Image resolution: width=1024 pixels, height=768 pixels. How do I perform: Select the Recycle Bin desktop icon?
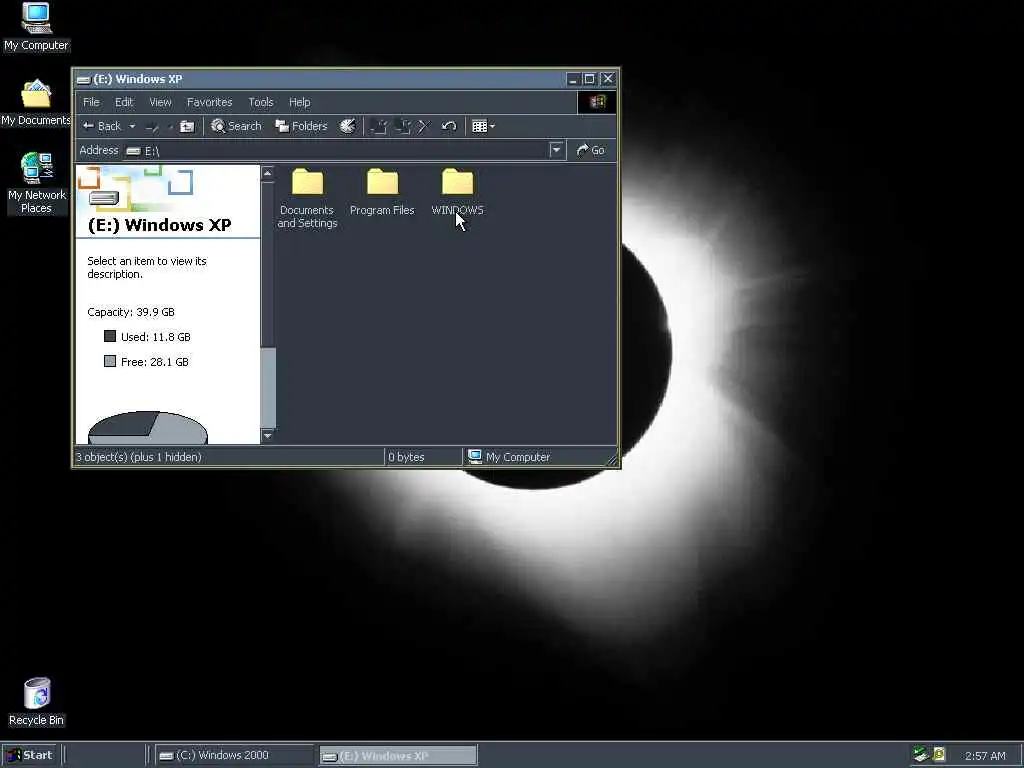click(x=36, y=703)
